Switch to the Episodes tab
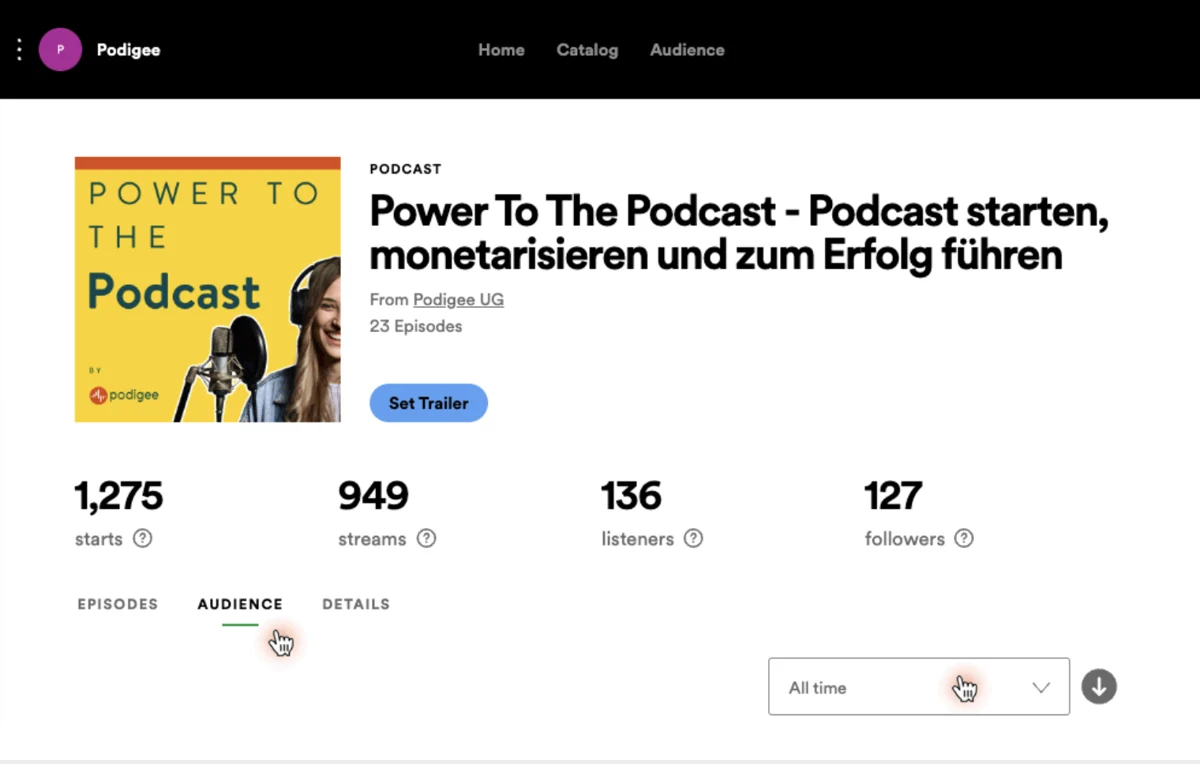 [x=118, y=604]
